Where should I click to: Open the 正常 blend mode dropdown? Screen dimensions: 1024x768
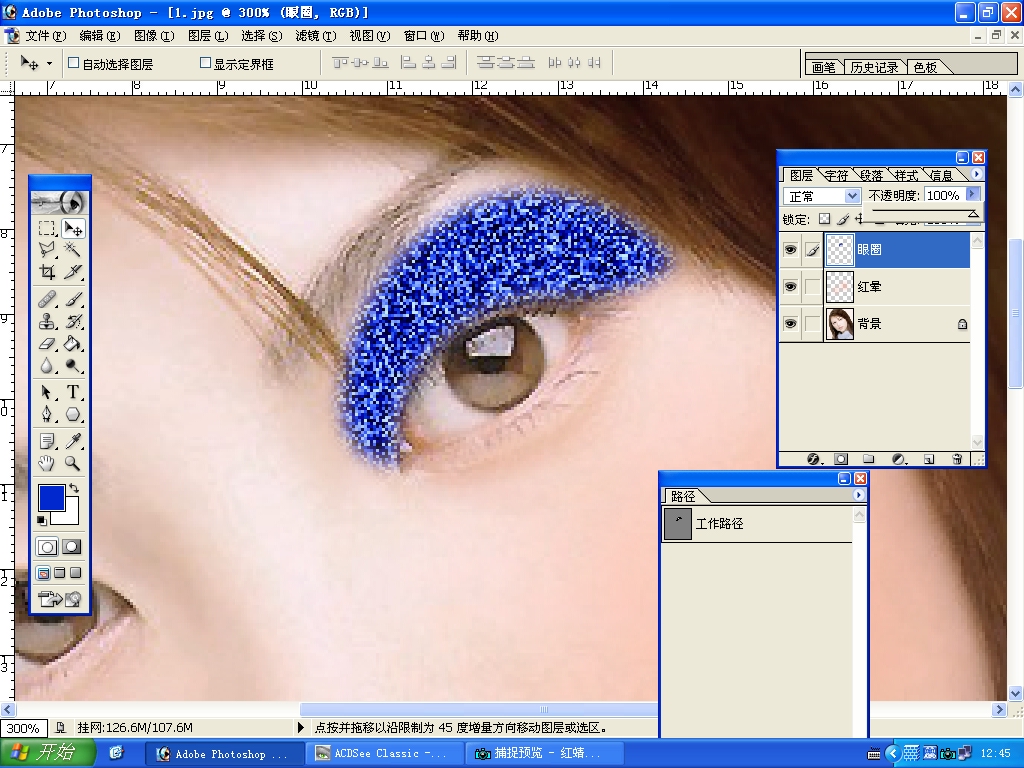click(x=852, y=196)
